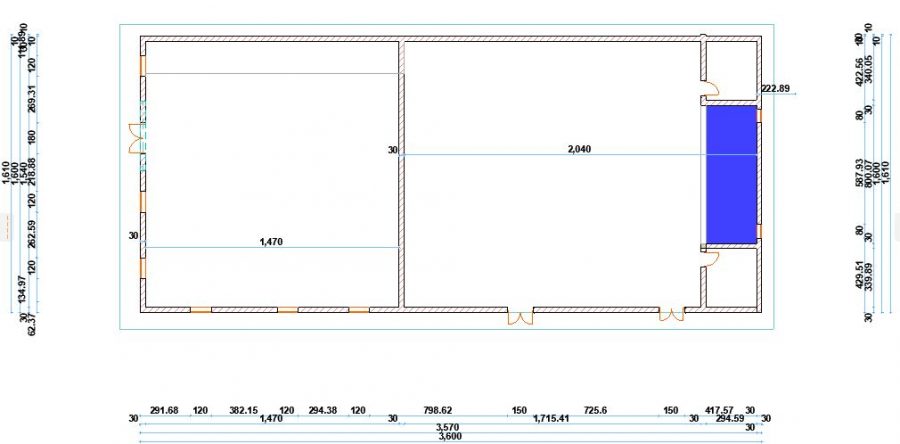Viewport: 900px width, 444px height.
Task: Click the 1,470 dimension inside left room
Action: coord(271,241)
